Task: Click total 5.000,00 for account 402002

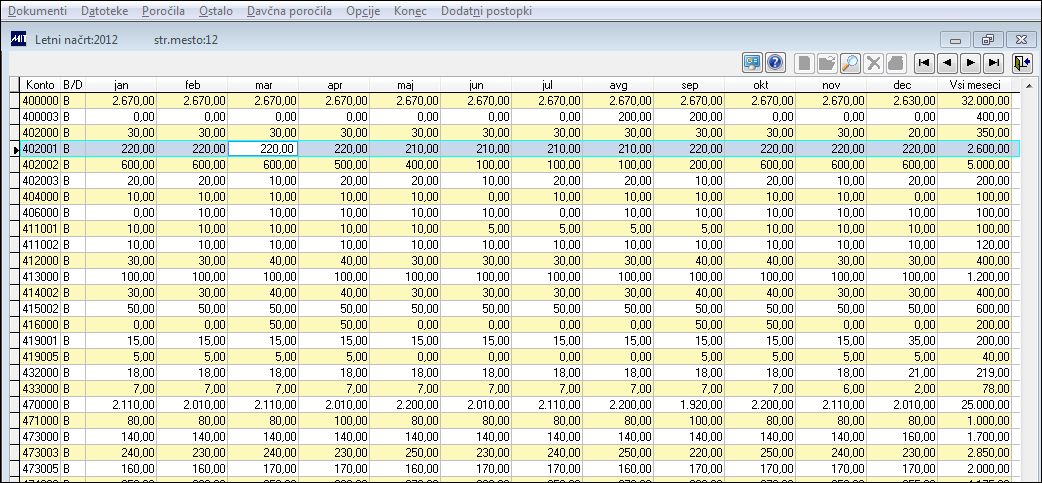Action: tap(974, 165)
